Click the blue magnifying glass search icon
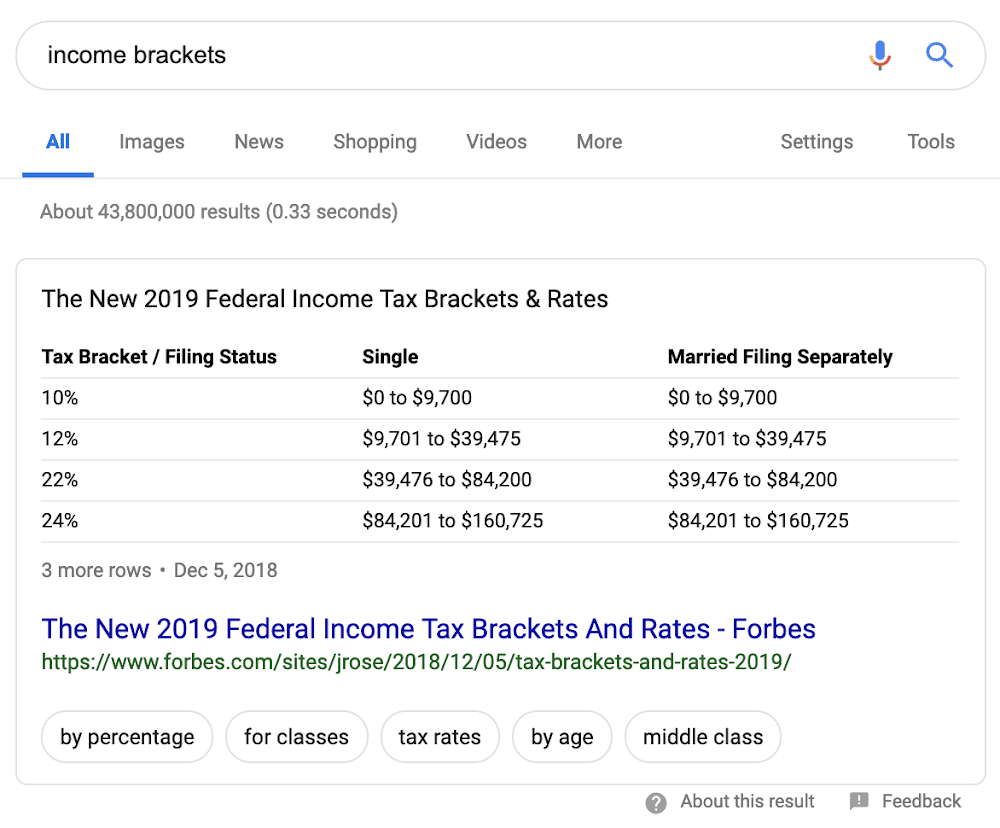This screenshot has width=1000, height=828. click(x=939, y=55)
